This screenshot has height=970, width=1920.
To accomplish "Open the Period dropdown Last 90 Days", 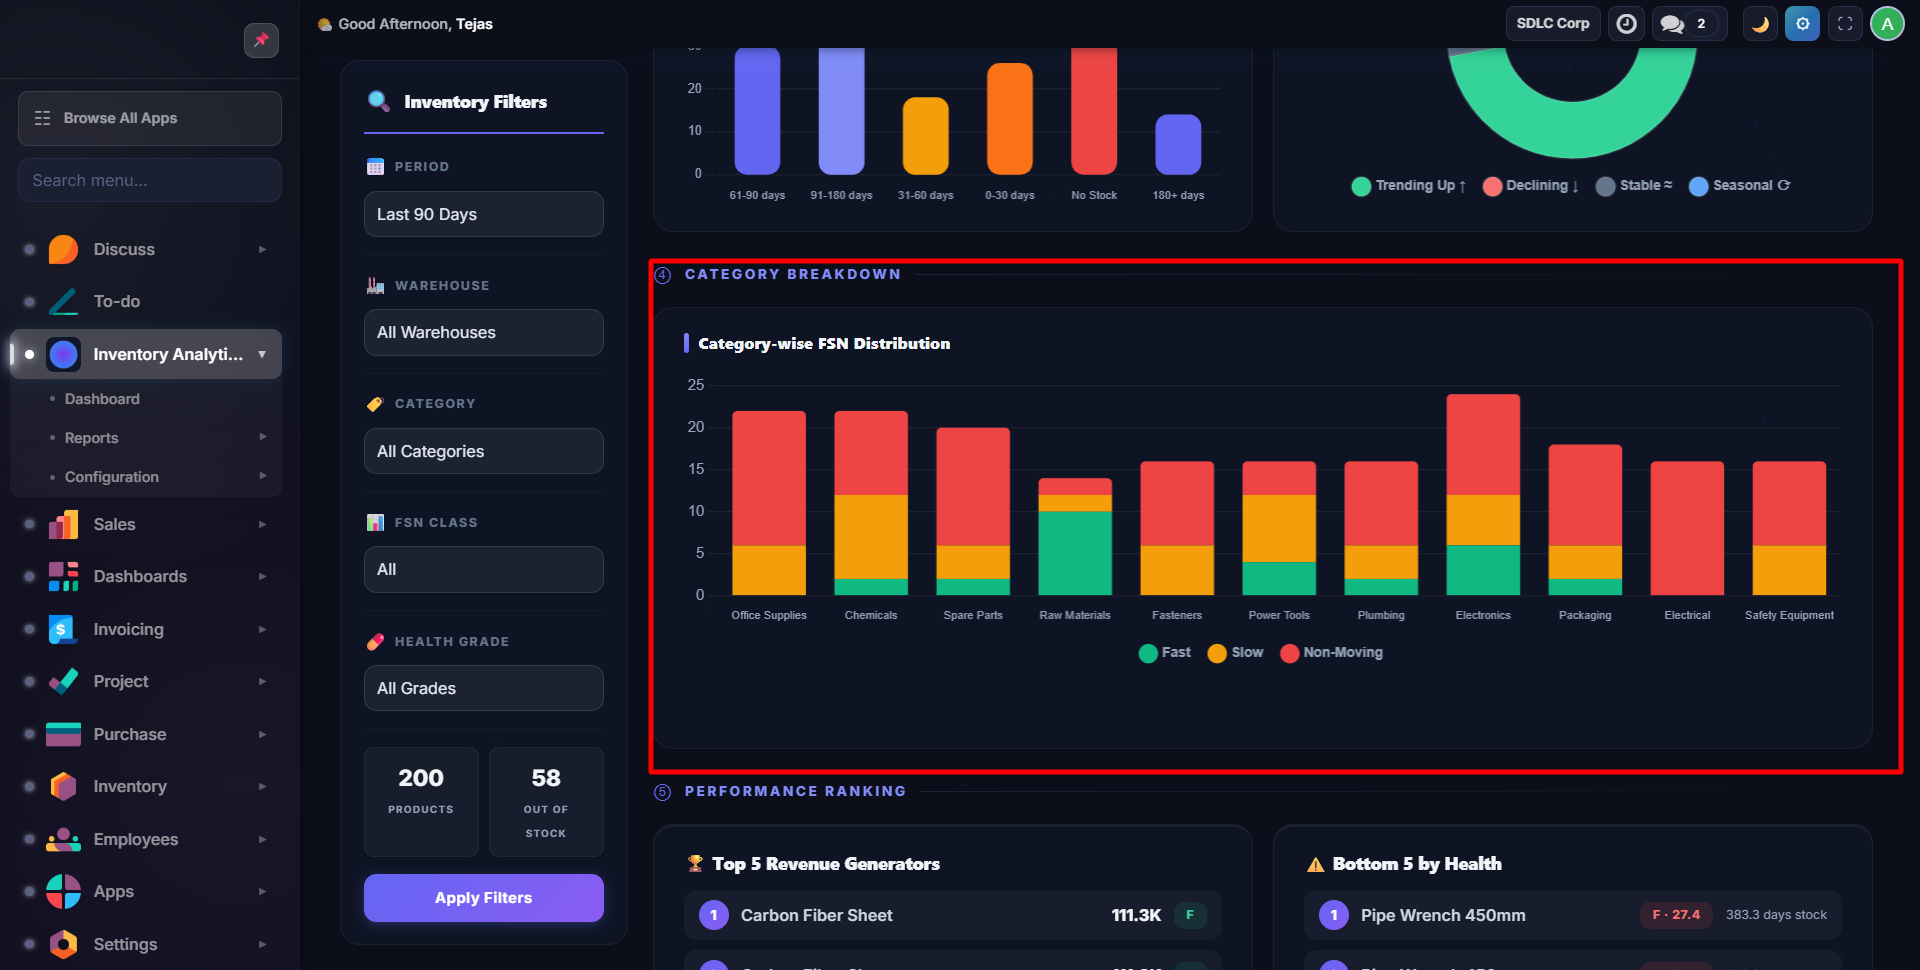I will click(483, 214).
